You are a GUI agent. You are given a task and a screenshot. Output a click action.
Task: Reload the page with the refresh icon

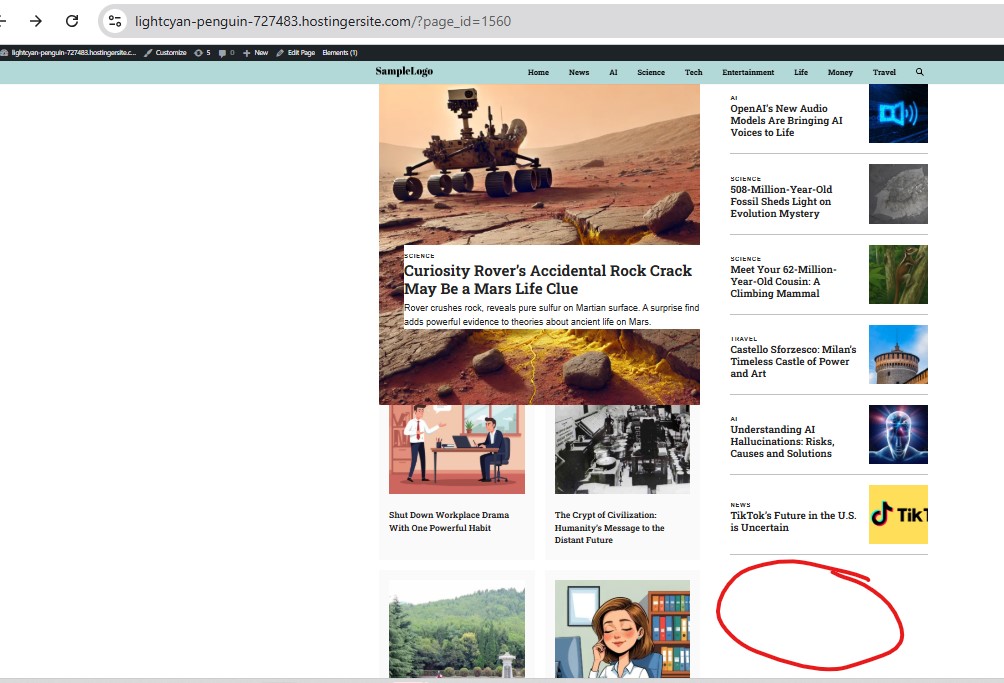72,21
